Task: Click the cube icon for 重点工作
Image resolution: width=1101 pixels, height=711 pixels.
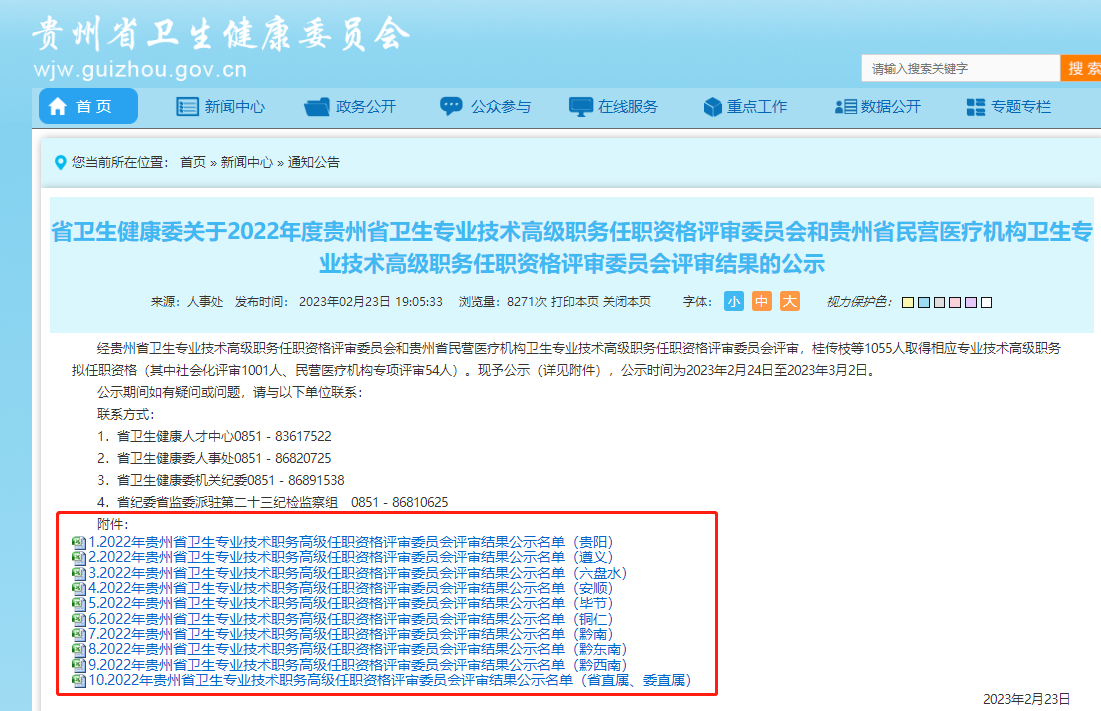Action: [x=712, y=106]
